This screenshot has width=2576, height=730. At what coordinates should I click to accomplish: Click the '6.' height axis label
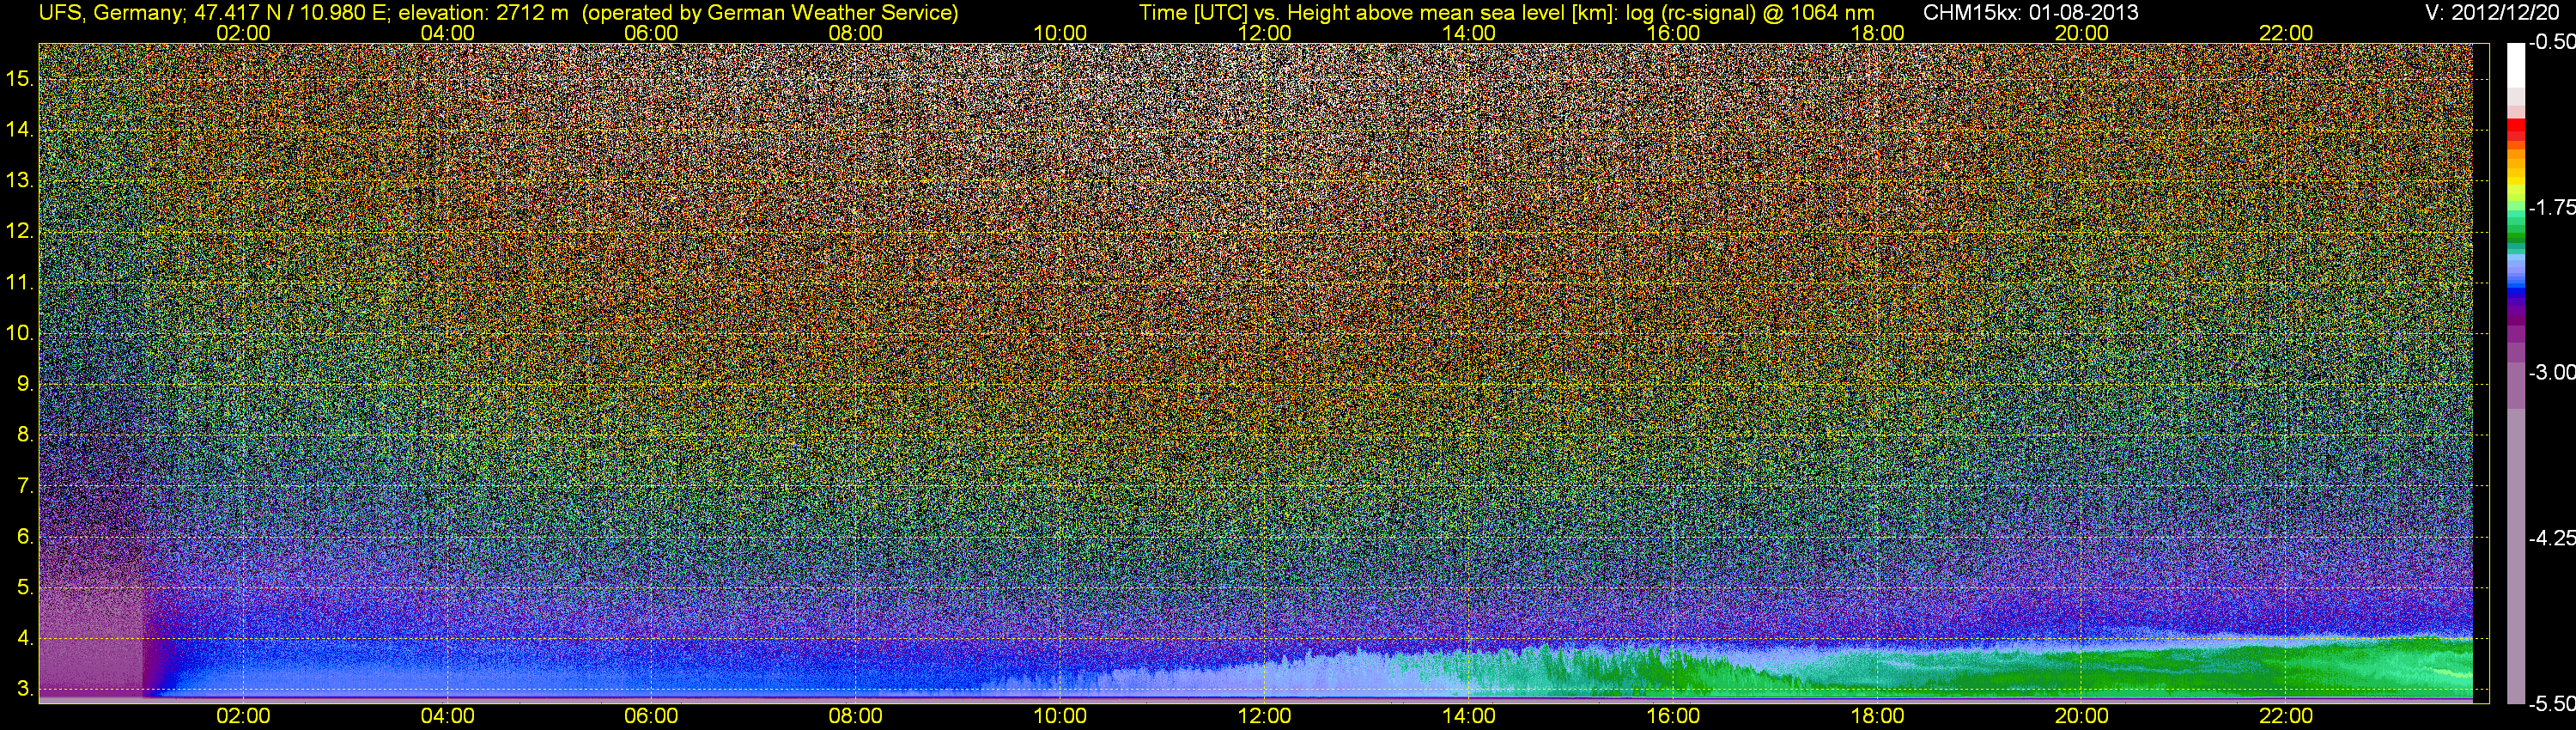25,537
